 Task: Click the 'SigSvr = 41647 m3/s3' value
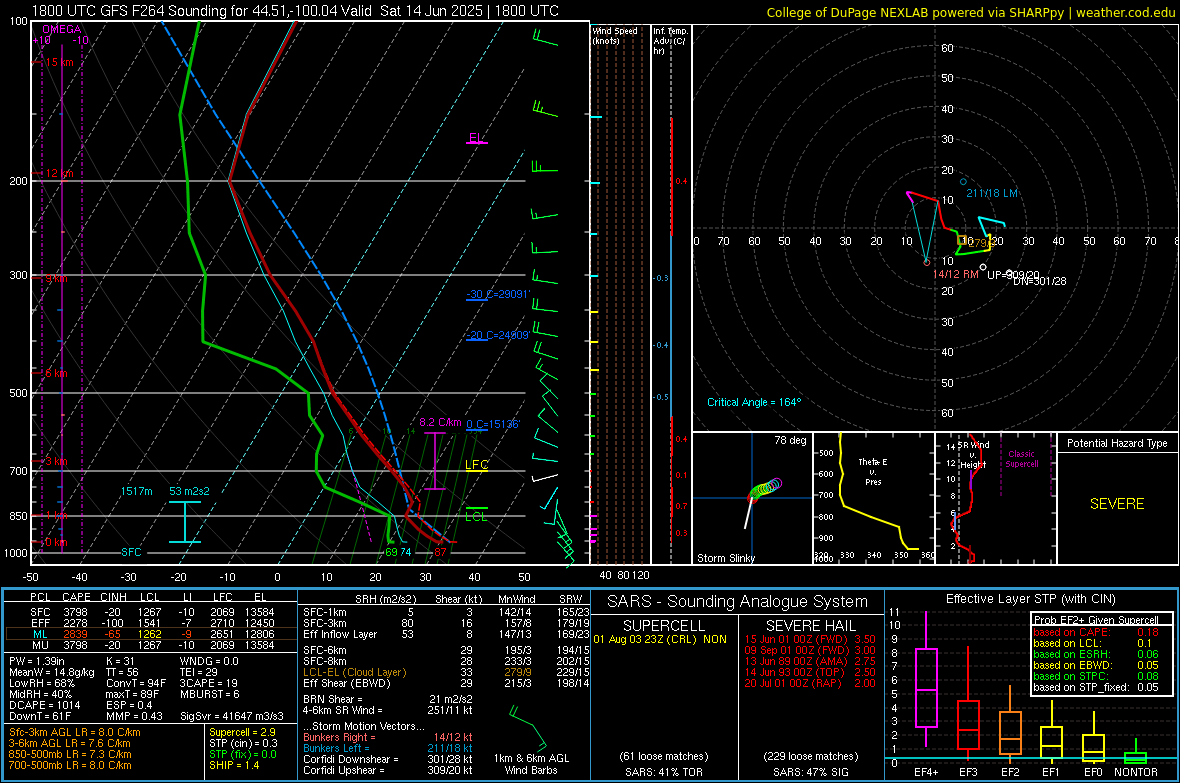(x=232, y=716)
